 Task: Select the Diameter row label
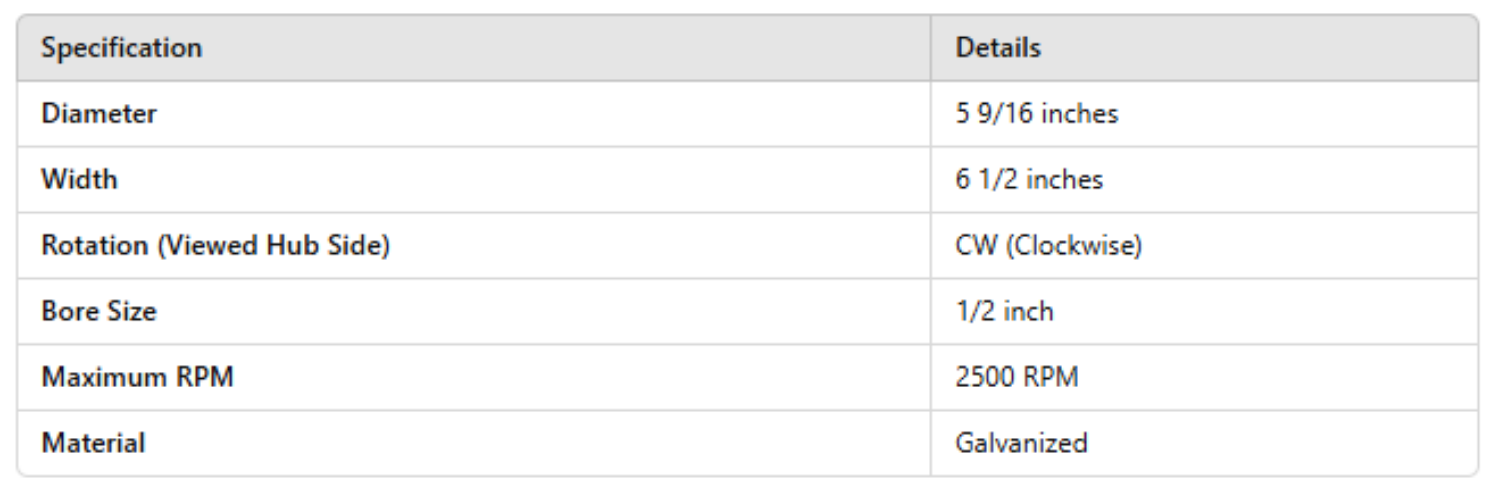point(99,114)
